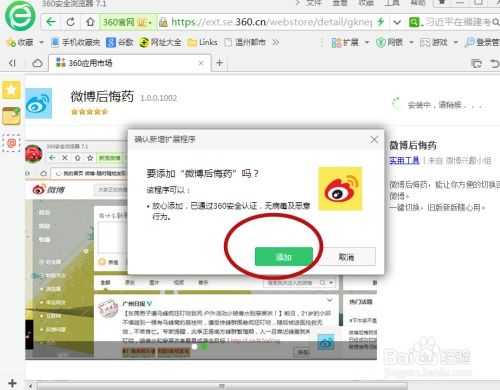Click the five star rating
The image size is (500, 390).
89,112
